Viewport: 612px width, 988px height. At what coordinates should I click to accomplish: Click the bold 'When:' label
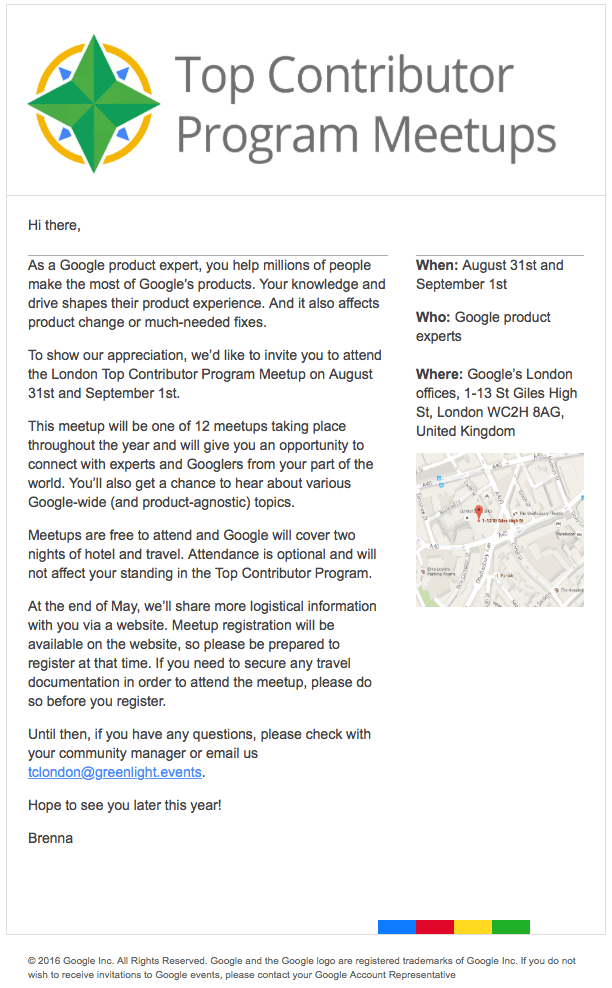[x=437, y=265]
